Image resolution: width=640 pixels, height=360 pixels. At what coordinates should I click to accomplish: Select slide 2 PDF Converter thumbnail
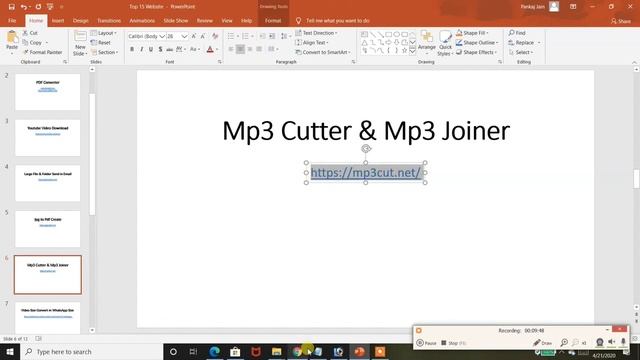(48, 92)
